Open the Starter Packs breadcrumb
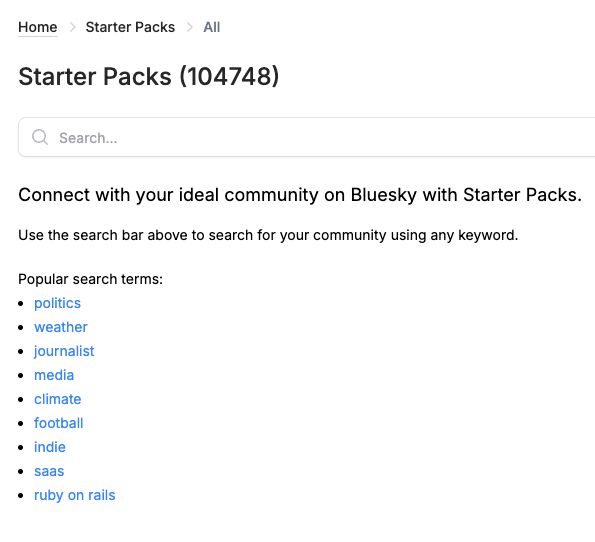Image resolution: width=595 pixels, height=542 pixels. coord(130,27)
